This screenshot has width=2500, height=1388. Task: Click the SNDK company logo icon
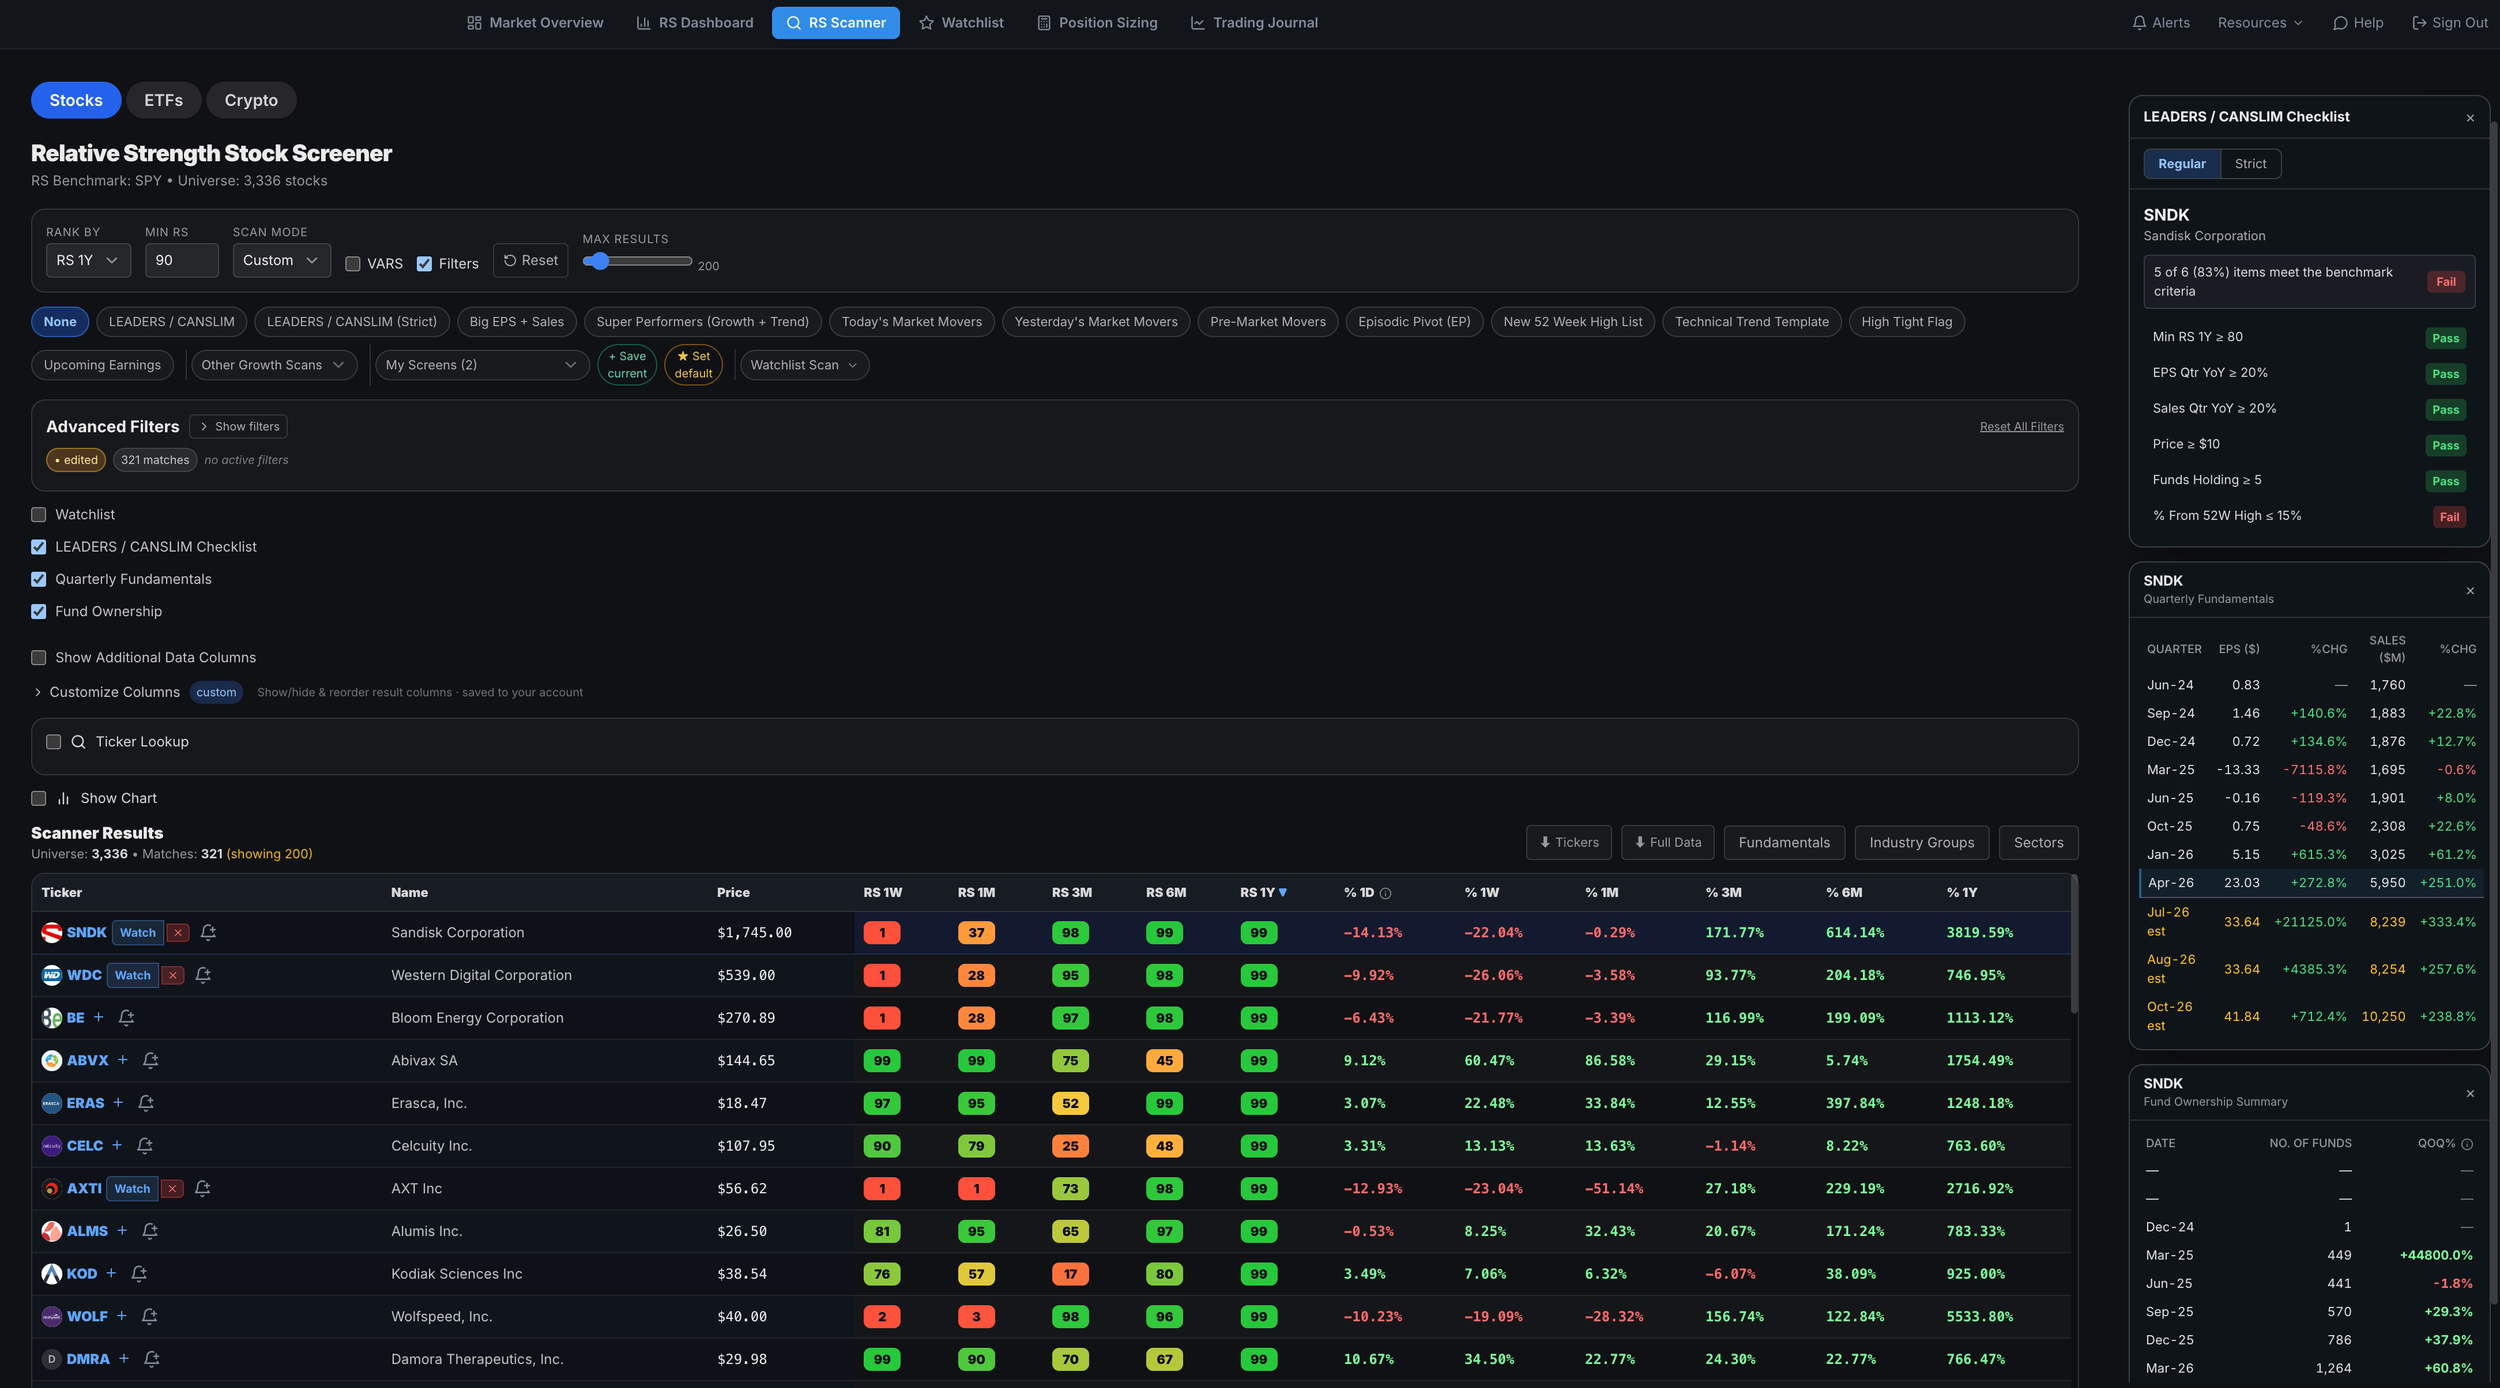coord(51,932)
